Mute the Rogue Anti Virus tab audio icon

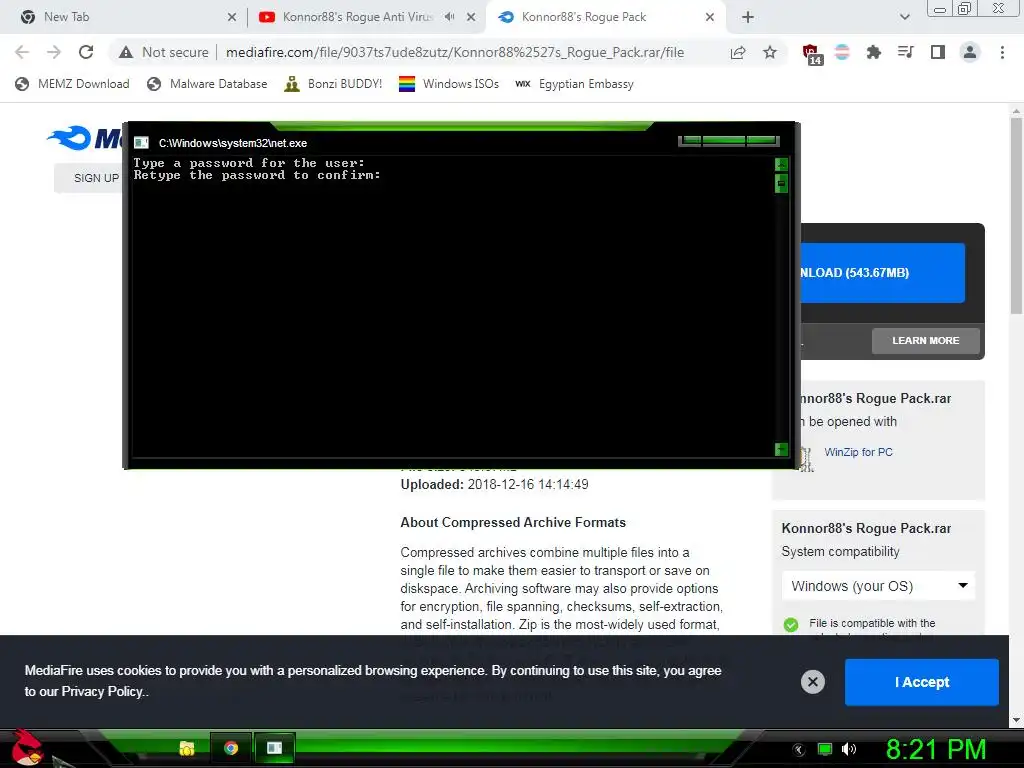click(x=449, y=17)
